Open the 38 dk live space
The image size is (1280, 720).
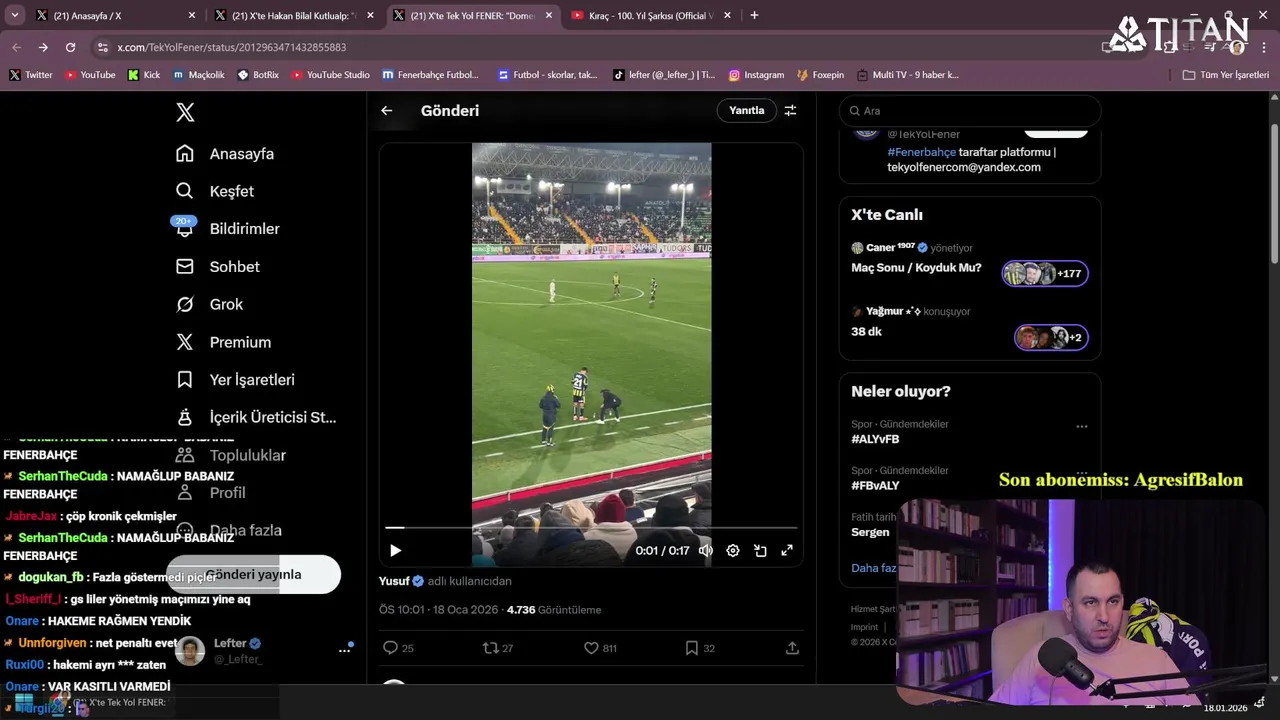866,332
